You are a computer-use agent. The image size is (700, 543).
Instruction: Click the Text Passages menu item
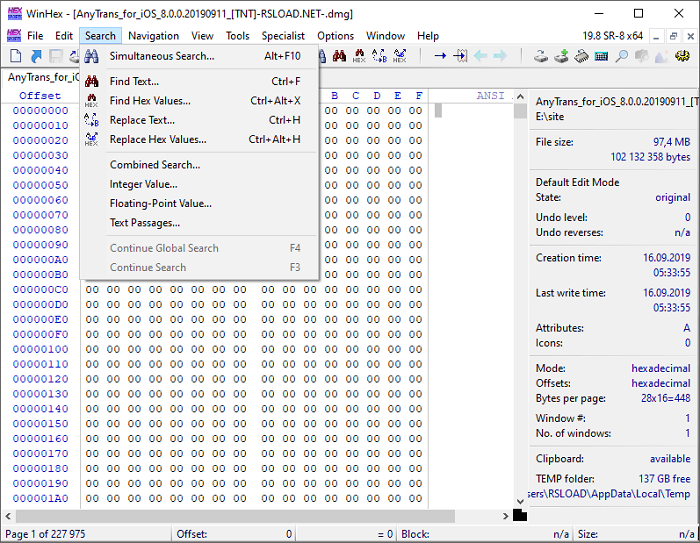[144, 222]
